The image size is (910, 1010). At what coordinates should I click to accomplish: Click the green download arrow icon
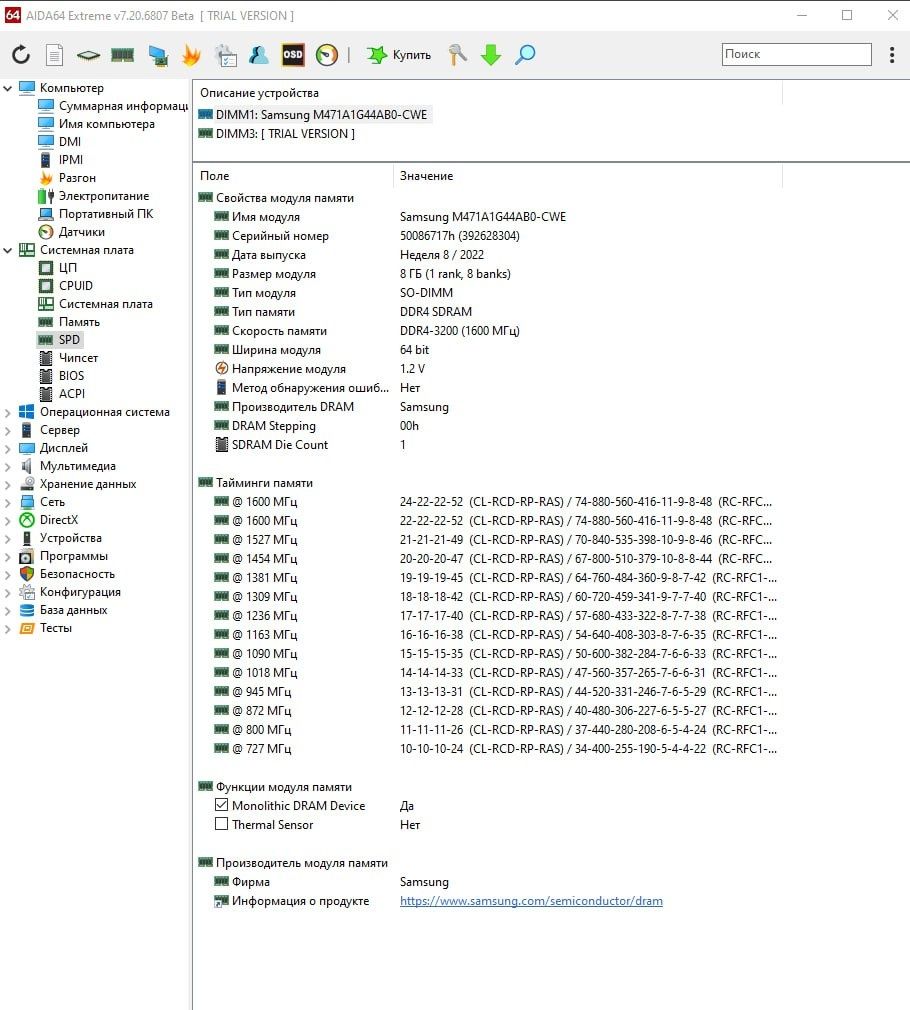491,55
